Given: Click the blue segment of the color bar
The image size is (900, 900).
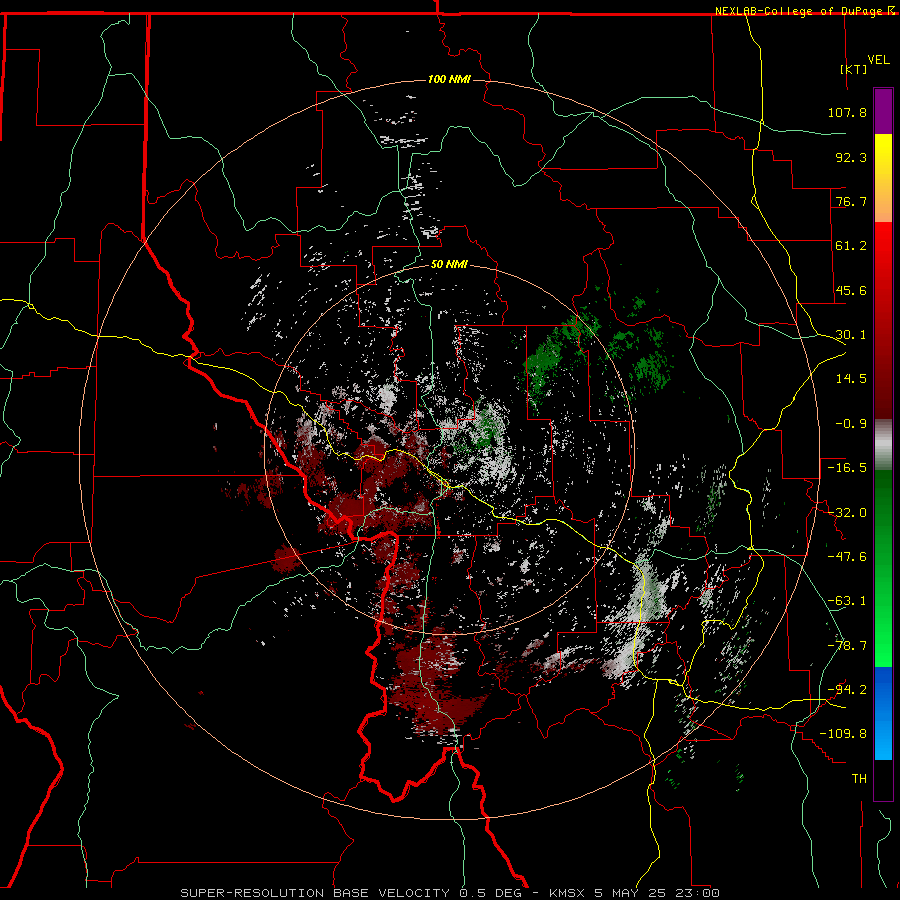Looking at the screenshot, I should [x=883, y=713].
